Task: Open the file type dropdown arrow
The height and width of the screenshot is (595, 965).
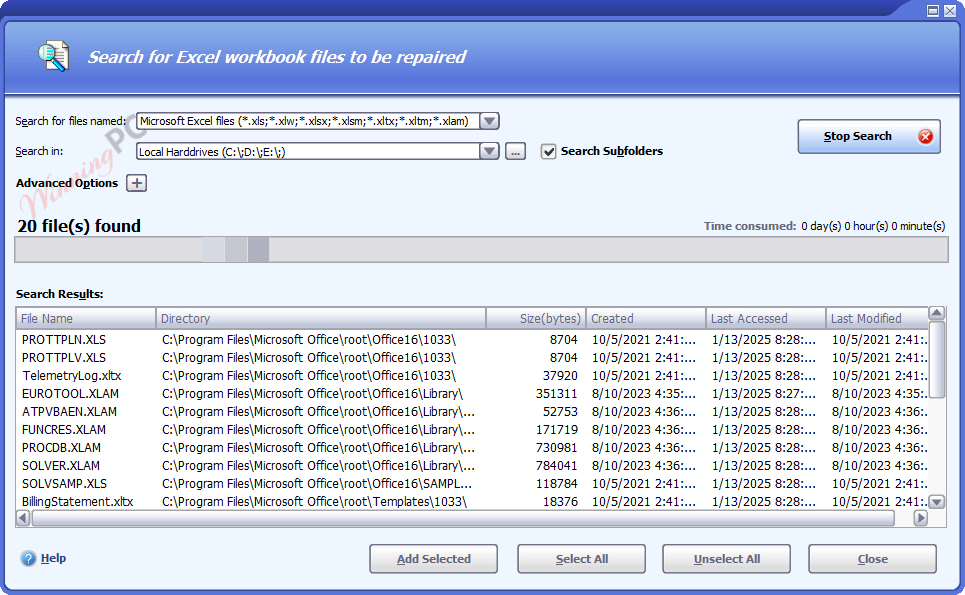Action: point(489,121)
